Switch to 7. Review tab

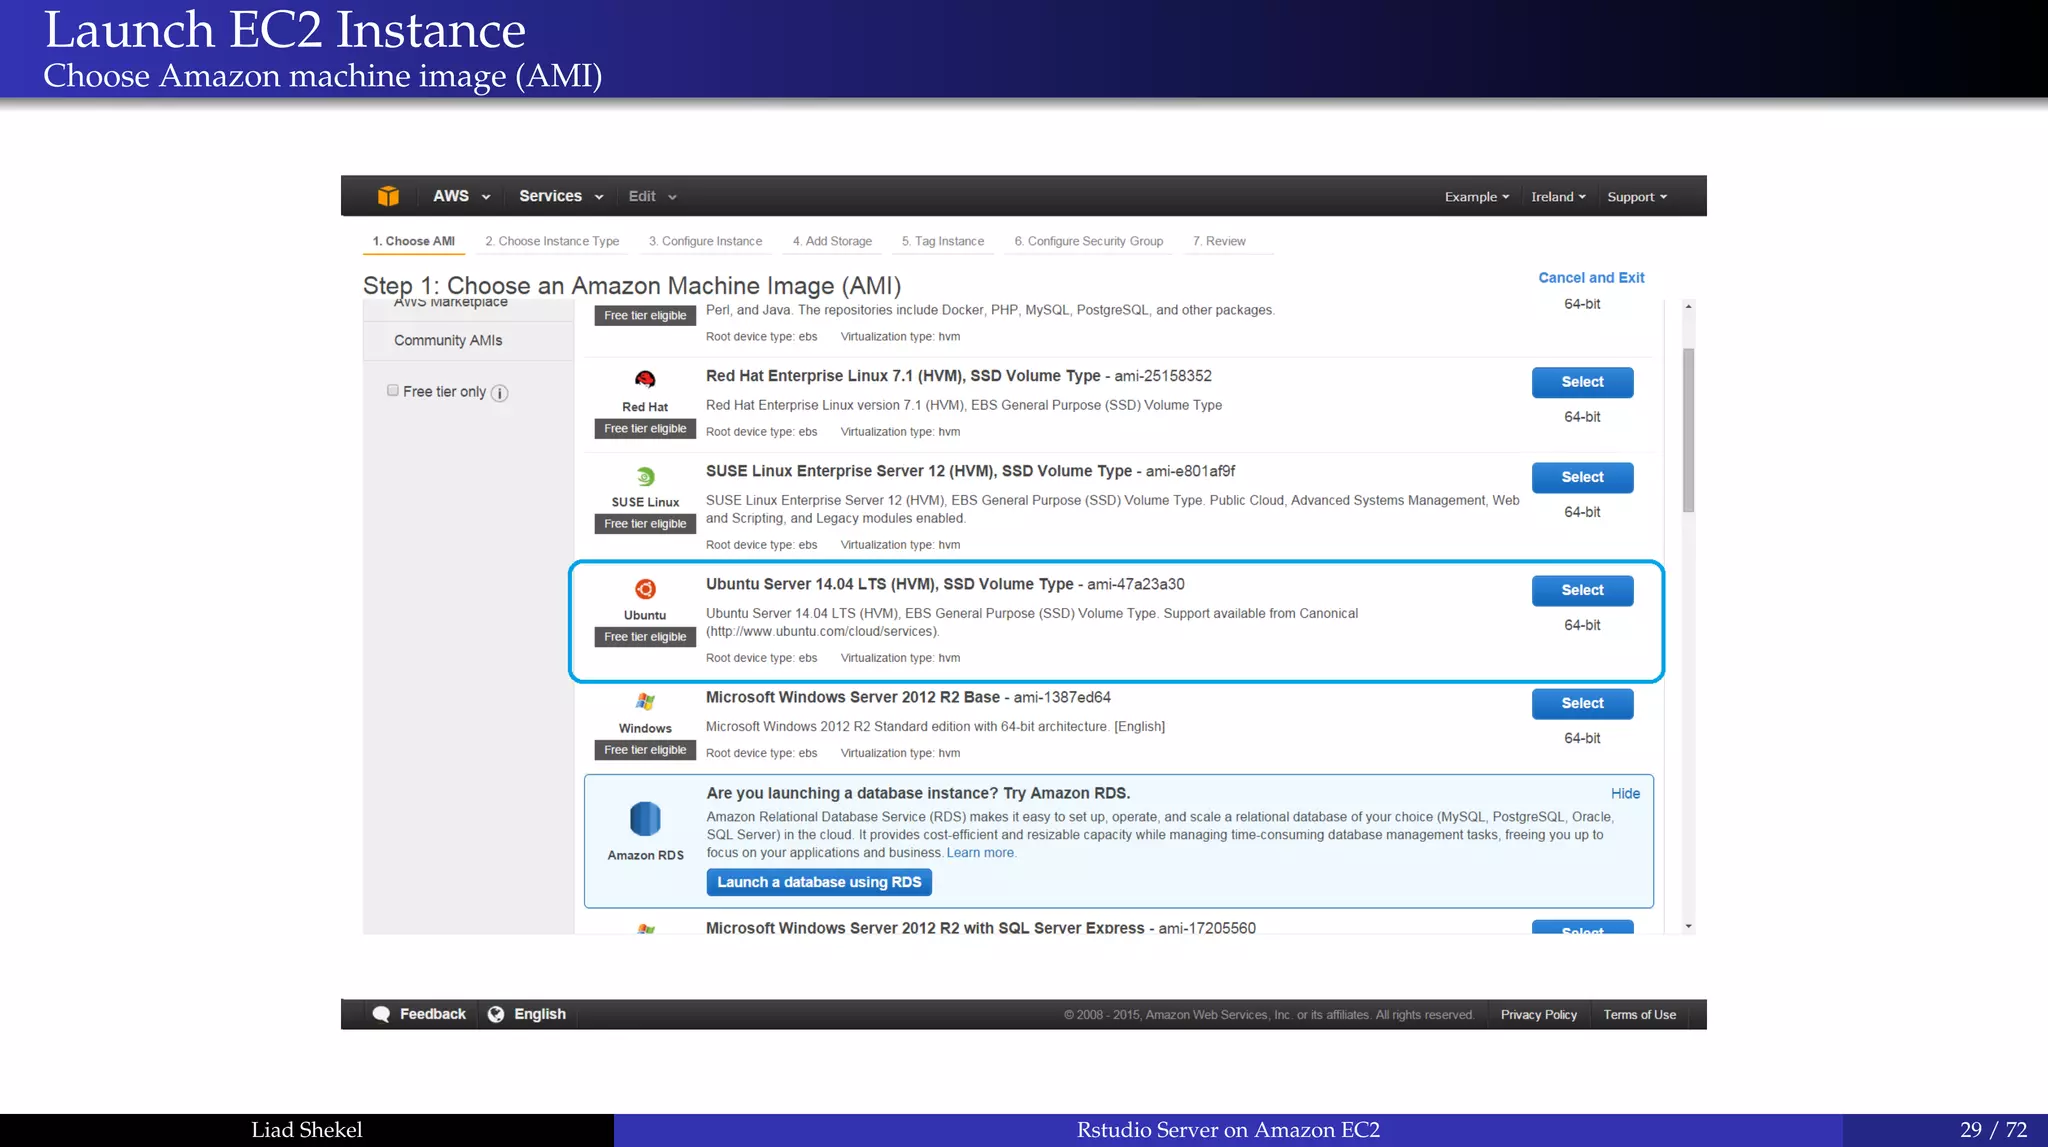click(1219, 241)
